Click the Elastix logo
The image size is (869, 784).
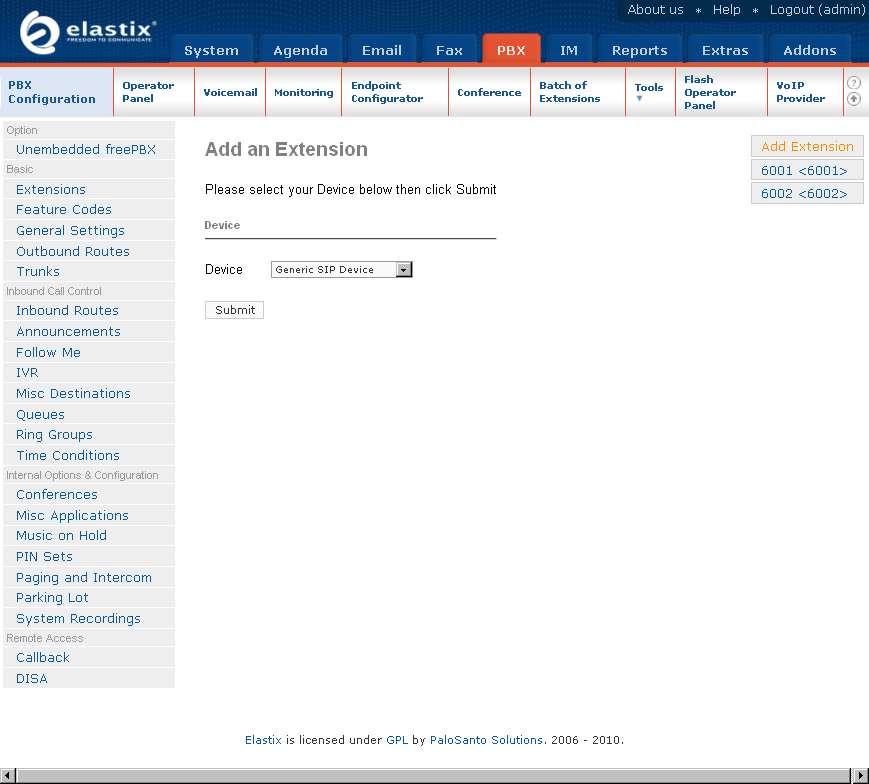point(88,33)
